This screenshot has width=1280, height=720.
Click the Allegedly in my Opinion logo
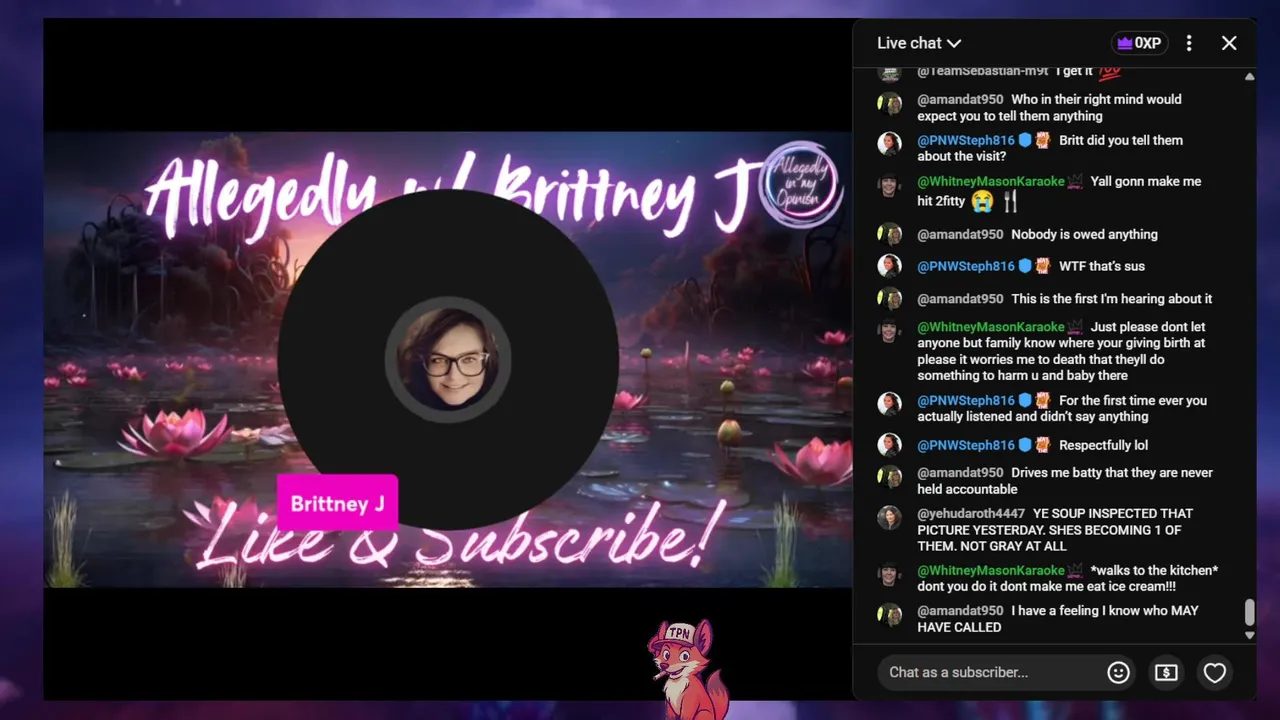pos(800,184)
